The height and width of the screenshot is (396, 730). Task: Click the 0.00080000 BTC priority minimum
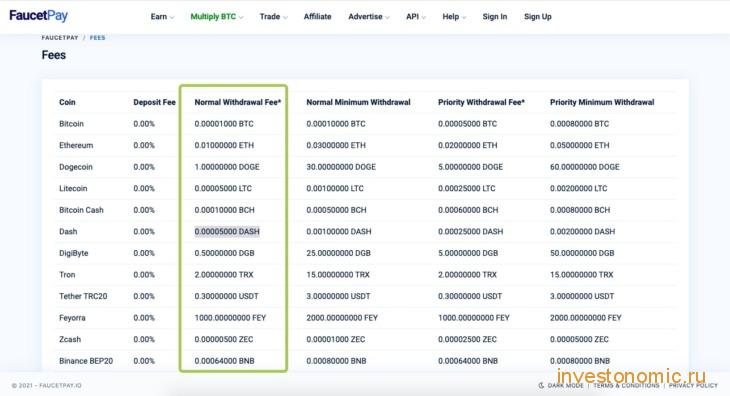tap(579, 124)
